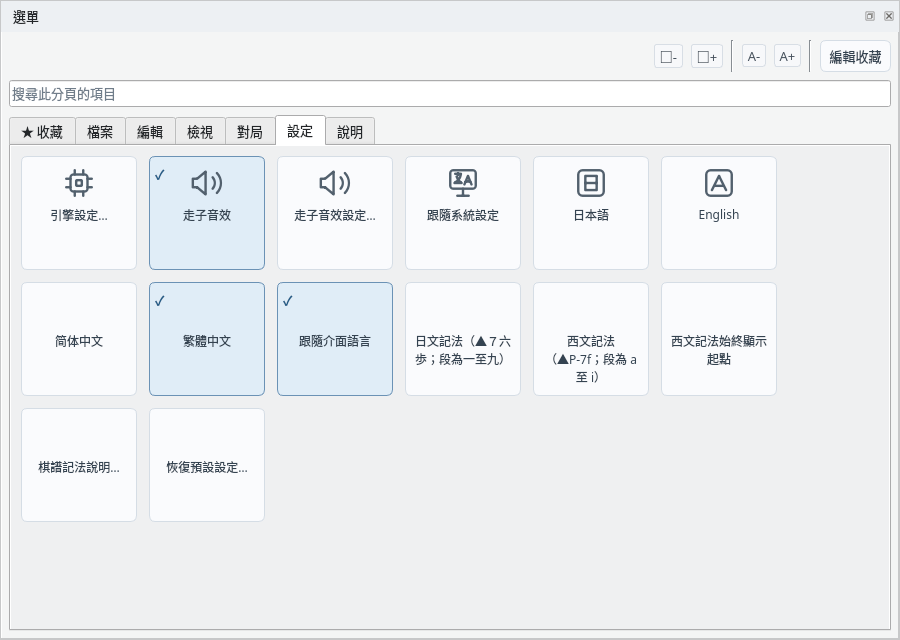Click 恢復預設設定 restore defaults tile

pos(207,465)
